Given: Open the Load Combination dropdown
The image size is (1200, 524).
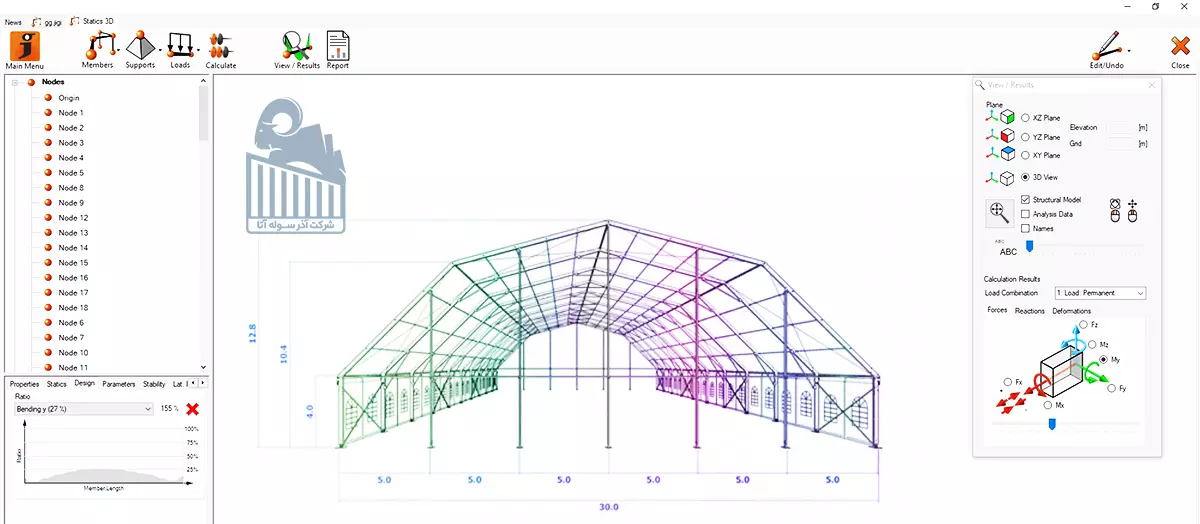Looking at the screenshot, I should [1100, 293].
